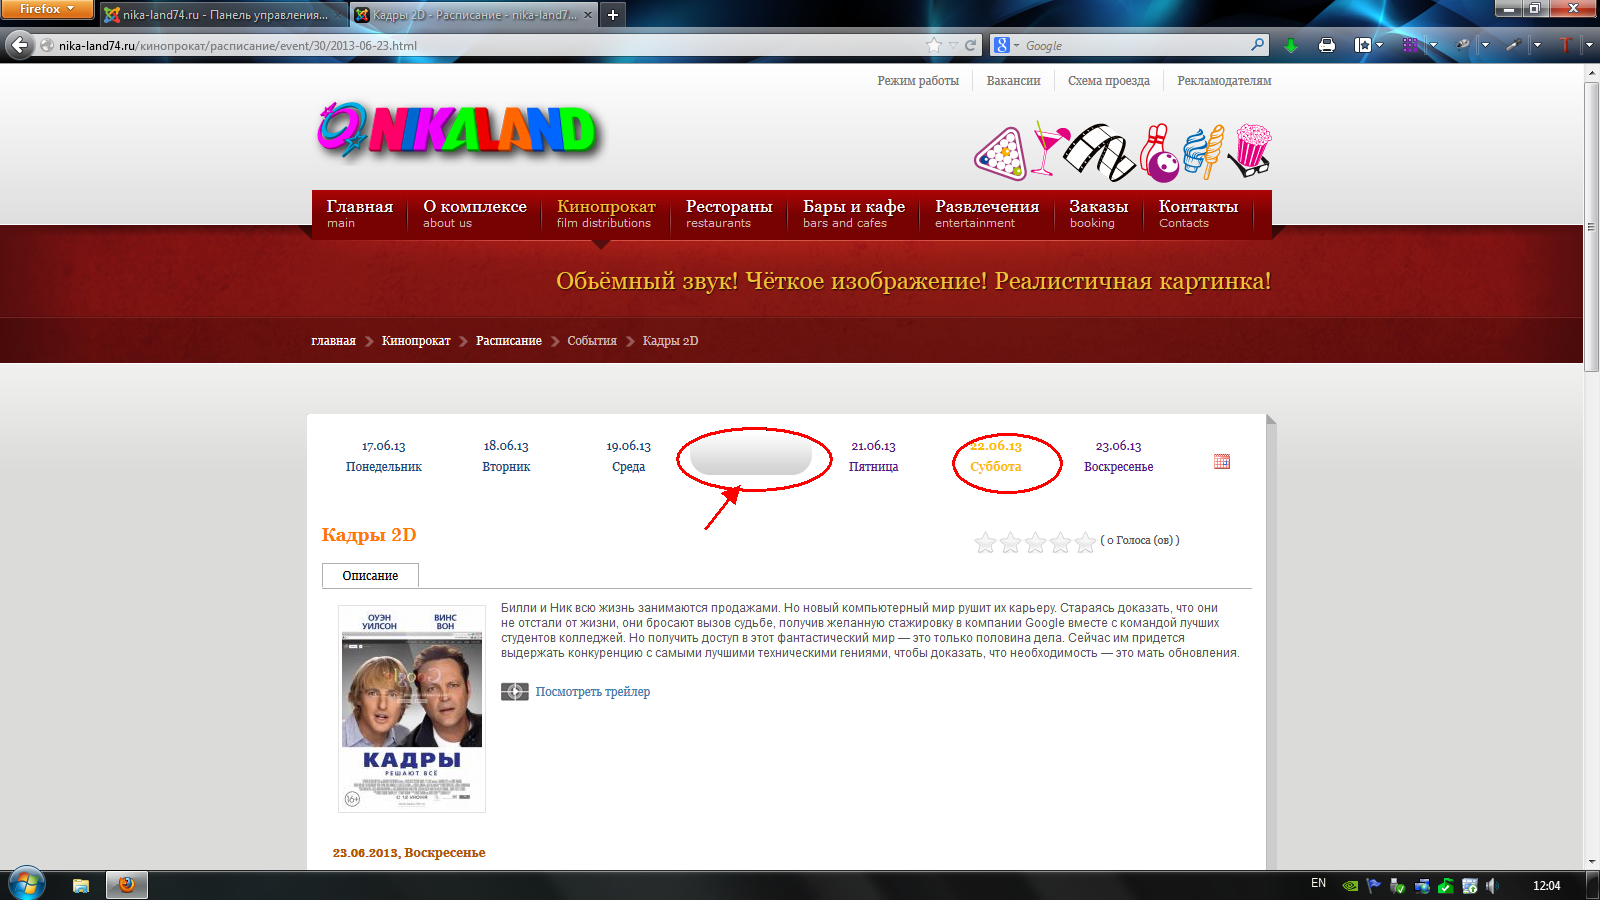Switch to nika-land74.ru Панель управления tab
The image size is (1600, 900).
223,15
